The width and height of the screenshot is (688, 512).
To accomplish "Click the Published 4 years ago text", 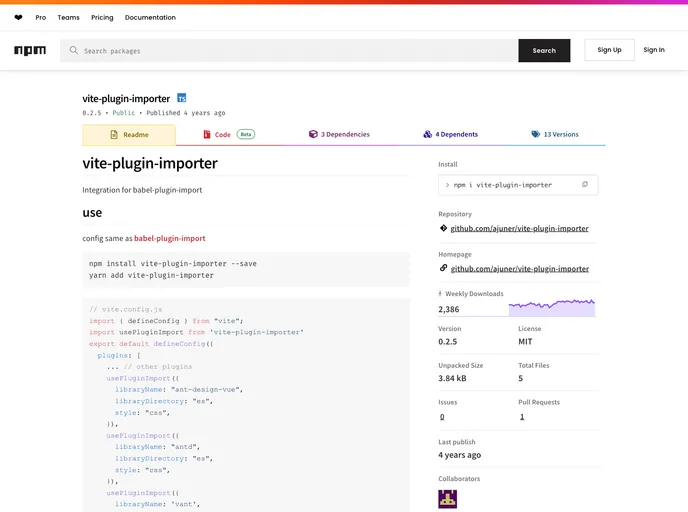I will pyautogui.click(x=186, y=113).
